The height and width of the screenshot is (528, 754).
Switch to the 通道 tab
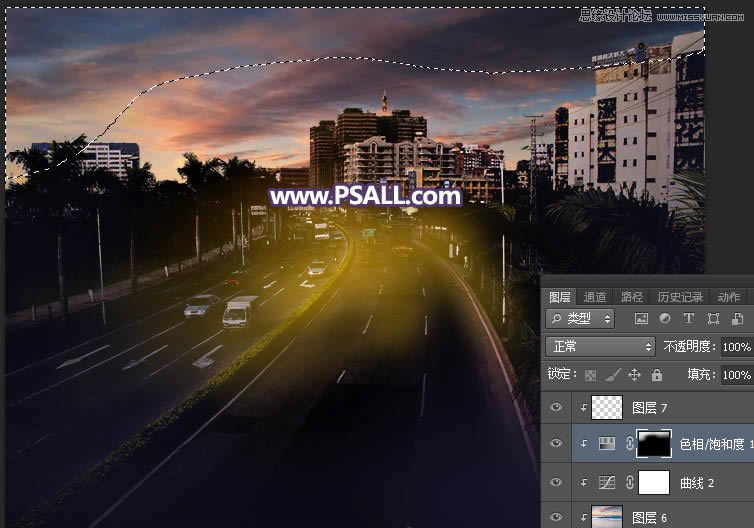point(595,297)
